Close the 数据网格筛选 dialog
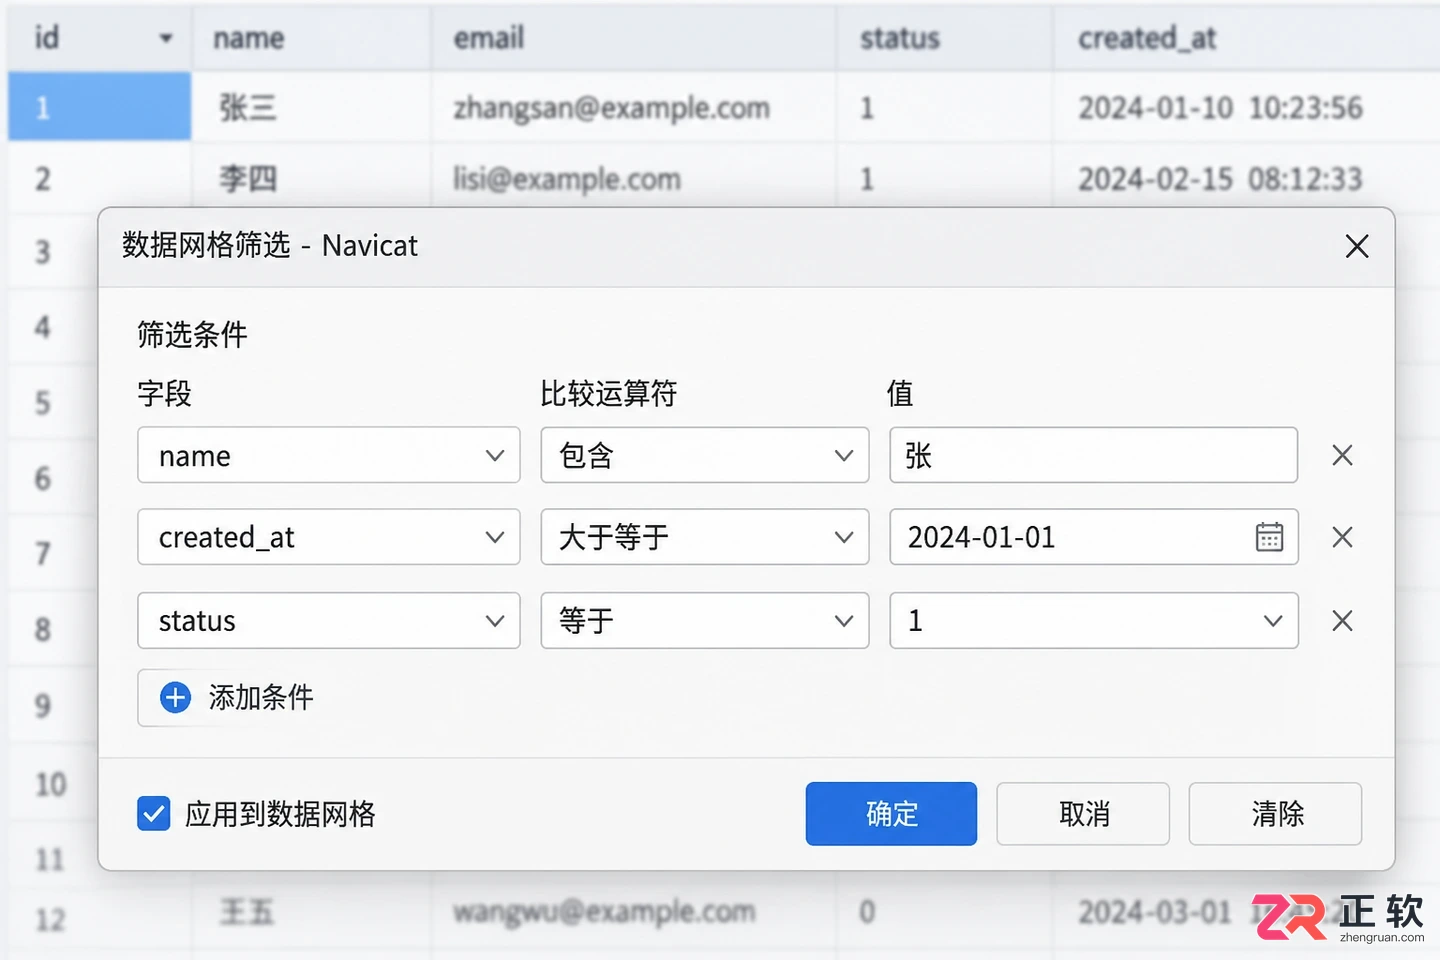The image size is (1440, 960). [1357, 246]
